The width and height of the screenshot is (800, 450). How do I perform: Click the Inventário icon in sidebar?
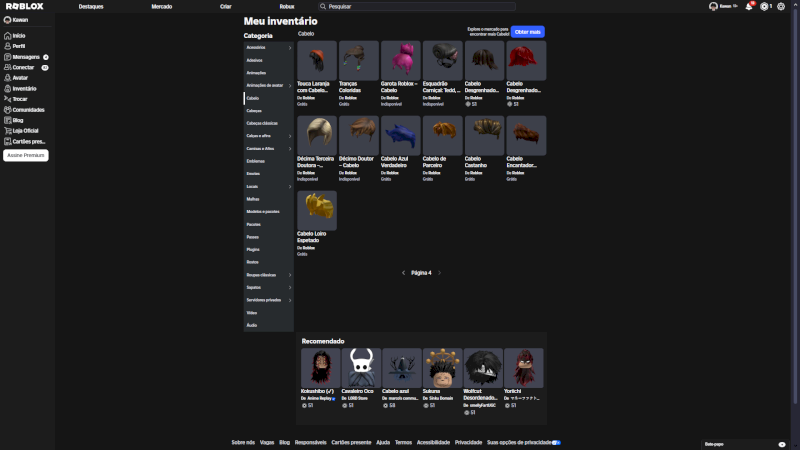click(x=8, y=89)
